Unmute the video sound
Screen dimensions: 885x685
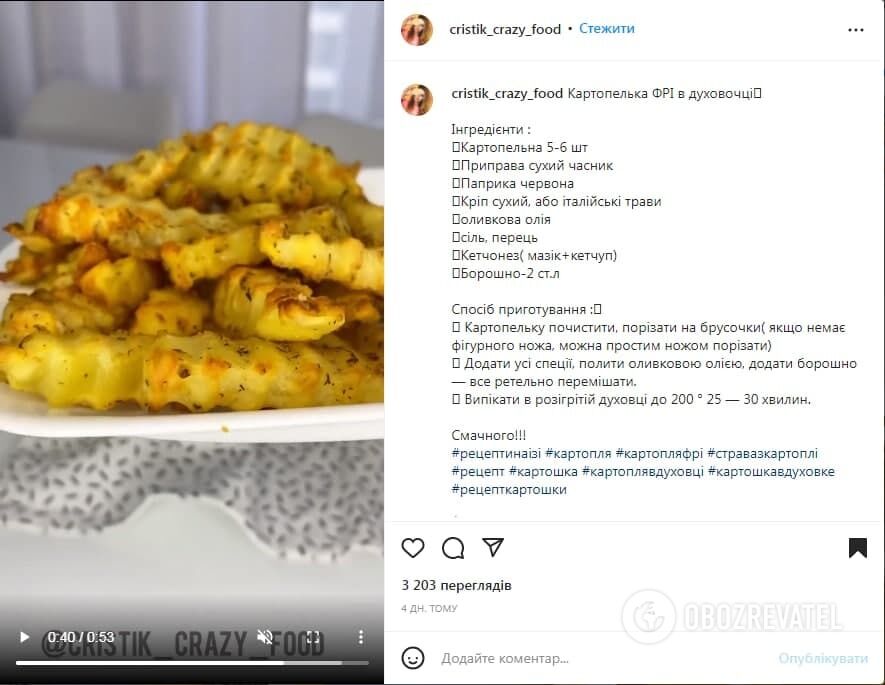tap(265, 637)
